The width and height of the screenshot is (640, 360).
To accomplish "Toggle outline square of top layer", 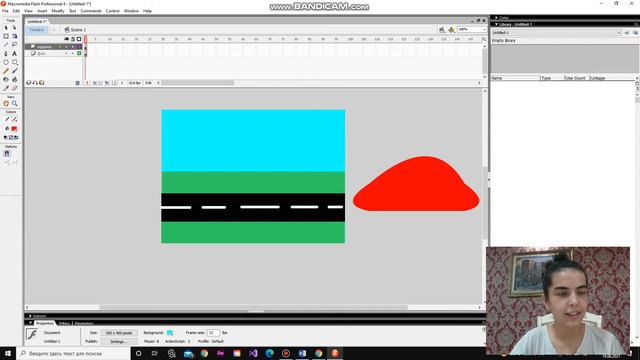I will (x=79, y=47).
